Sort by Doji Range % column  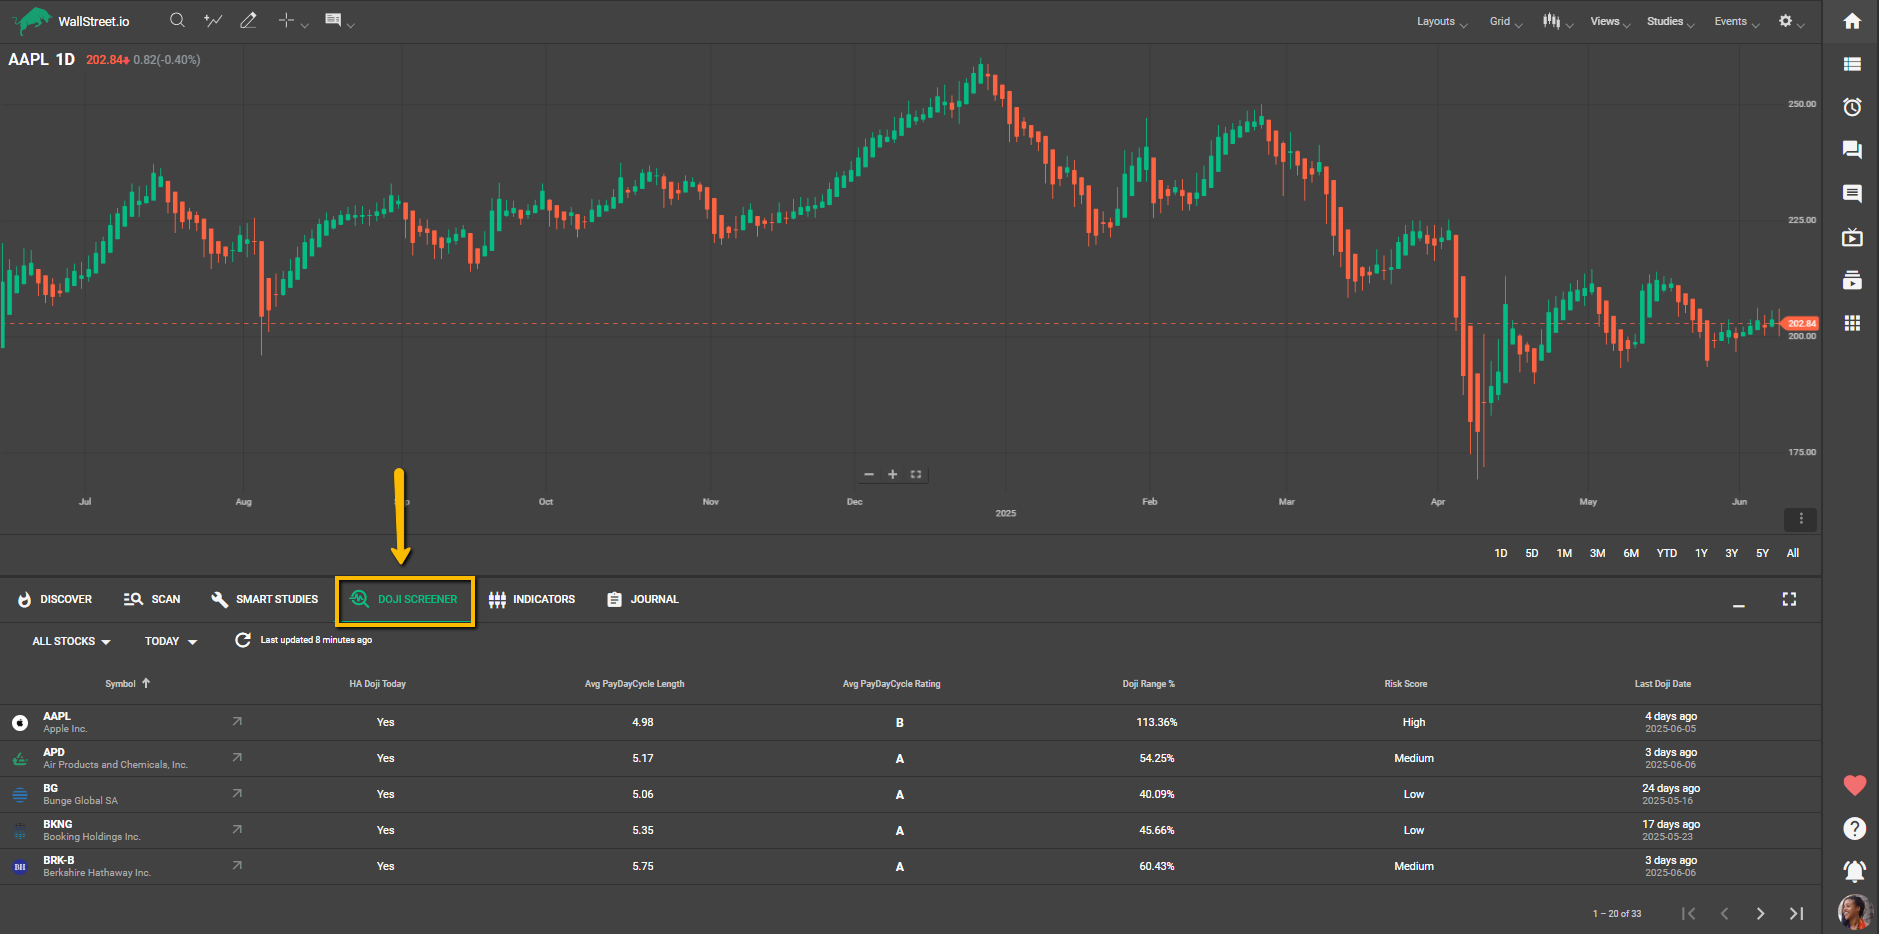click(1148, 684)
